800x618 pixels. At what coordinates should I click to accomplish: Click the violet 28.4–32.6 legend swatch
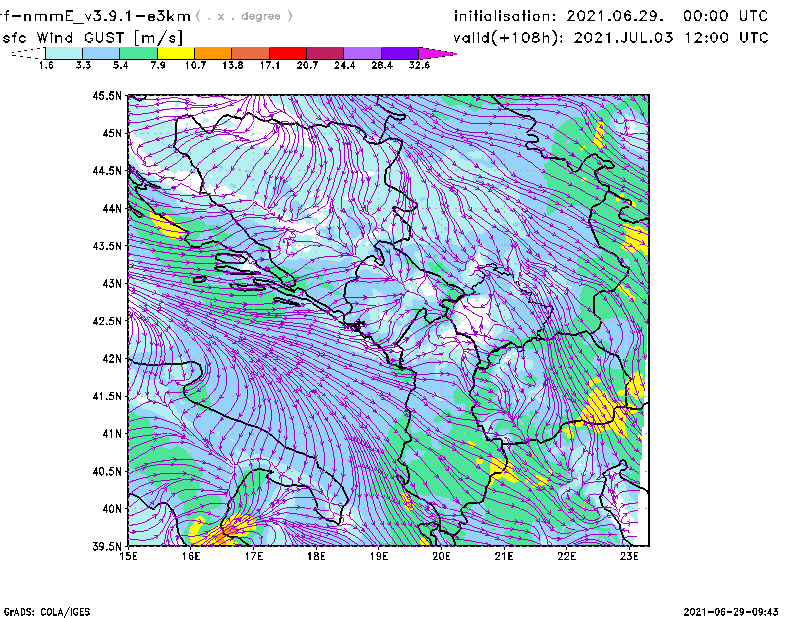400,53
